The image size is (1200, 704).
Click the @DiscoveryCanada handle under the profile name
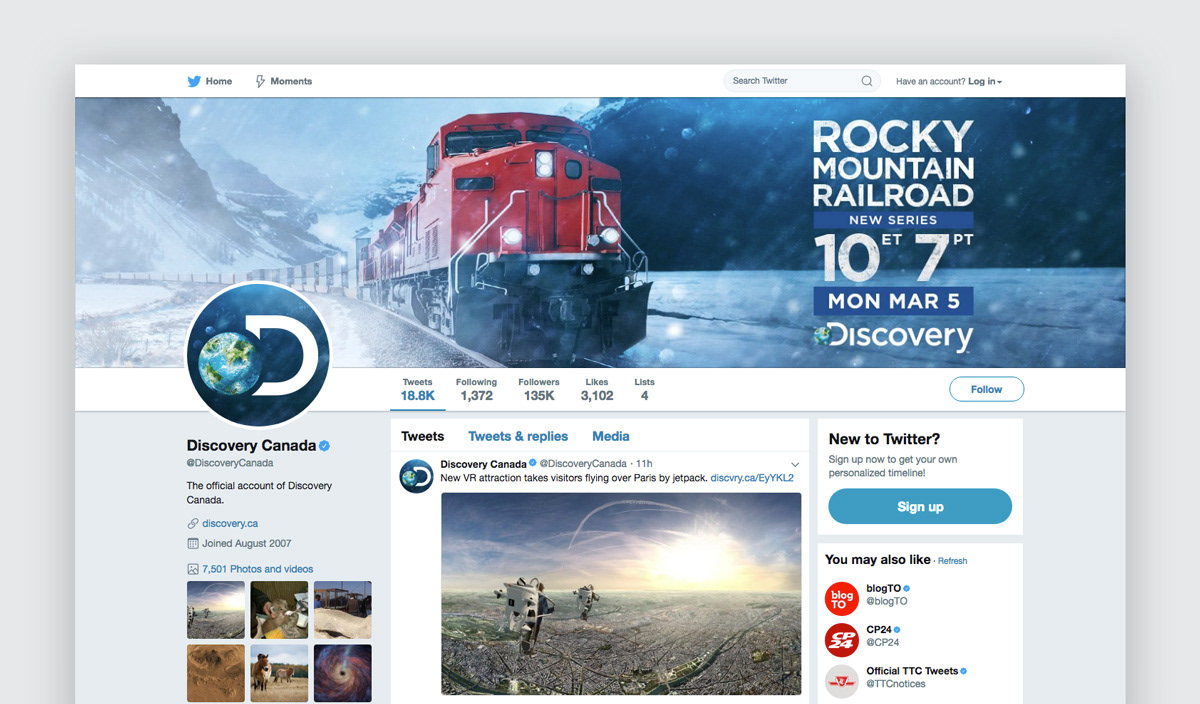point(230,463)
